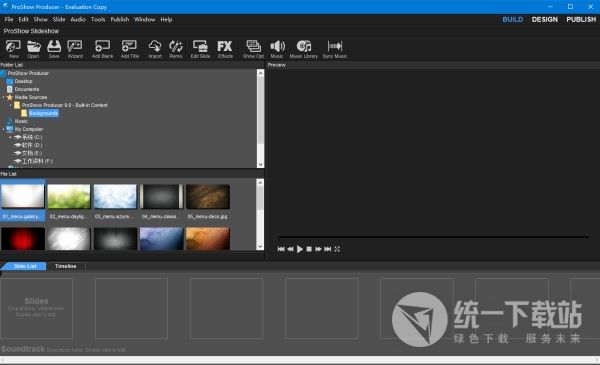Expand the 系统 (C:) drive node
Screen dimensions: 600x365
10,137
